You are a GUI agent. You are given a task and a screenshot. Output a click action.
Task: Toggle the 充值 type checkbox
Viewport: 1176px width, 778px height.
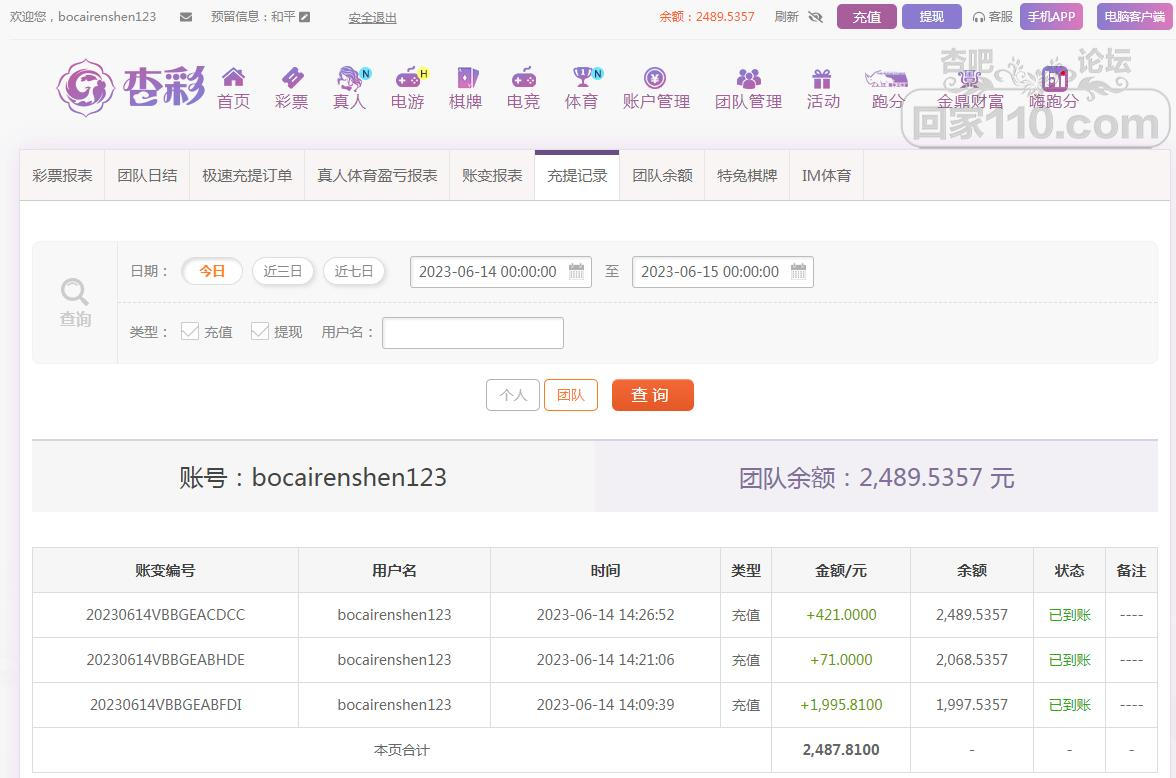190,331
